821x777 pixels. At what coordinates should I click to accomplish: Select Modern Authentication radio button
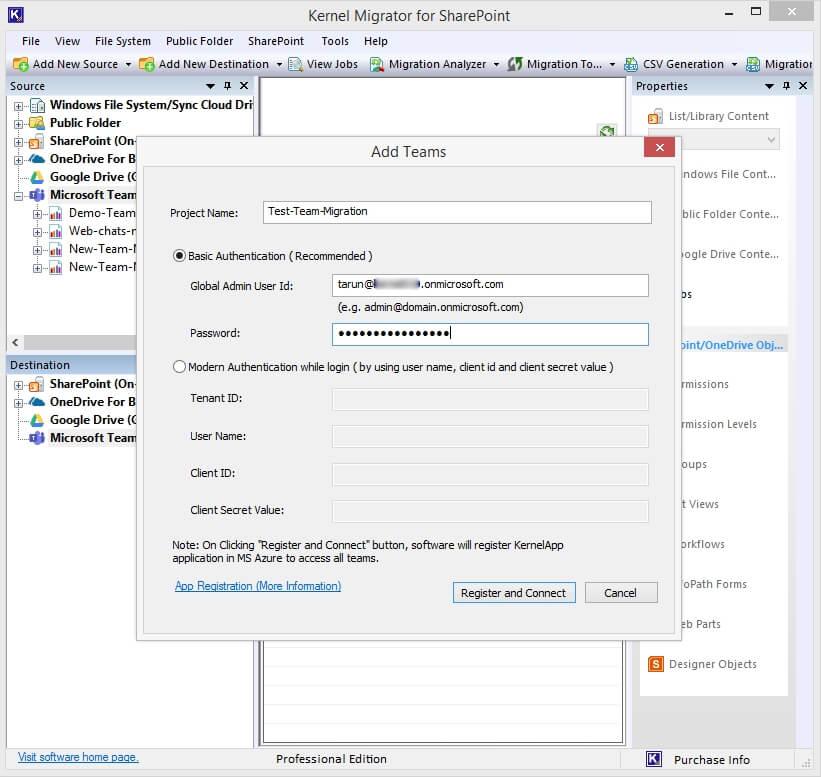179,367
